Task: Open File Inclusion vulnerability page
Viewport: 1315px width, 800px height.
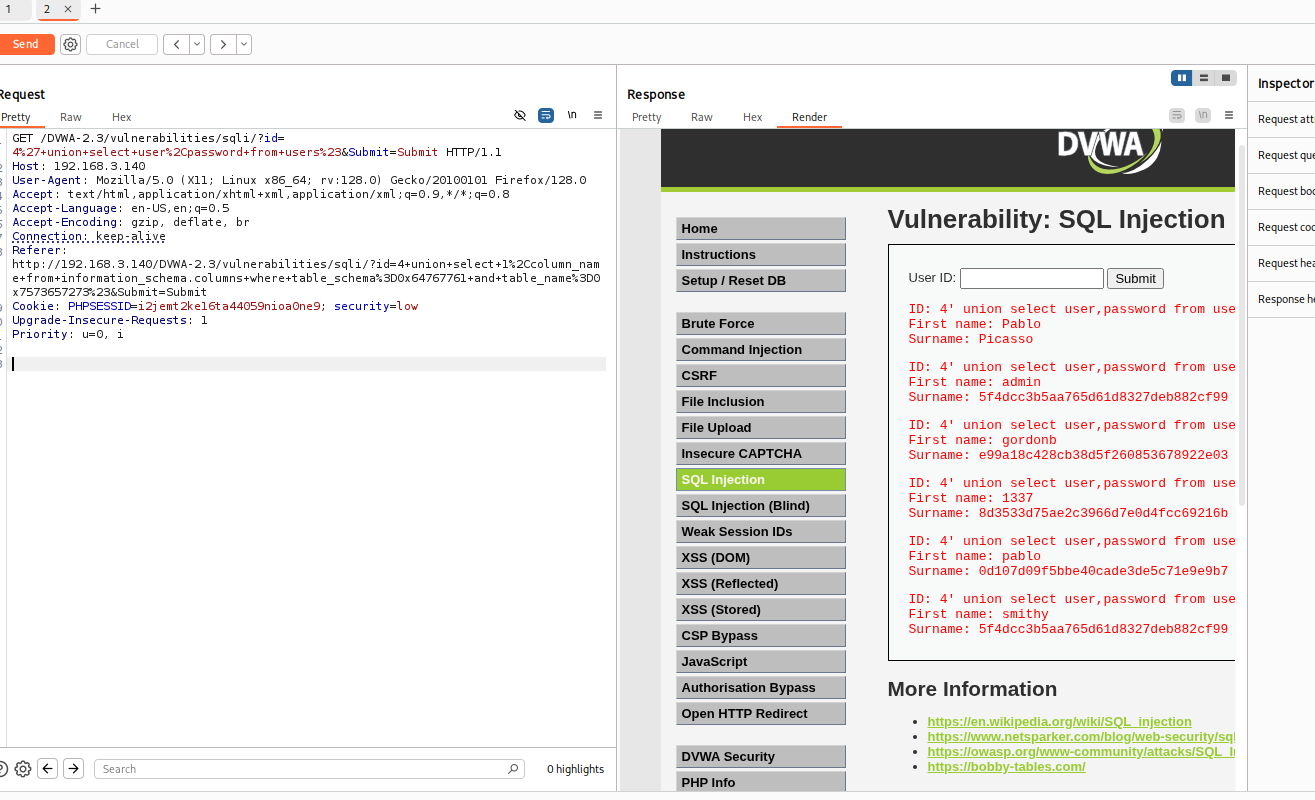Action: pos(761,401)
